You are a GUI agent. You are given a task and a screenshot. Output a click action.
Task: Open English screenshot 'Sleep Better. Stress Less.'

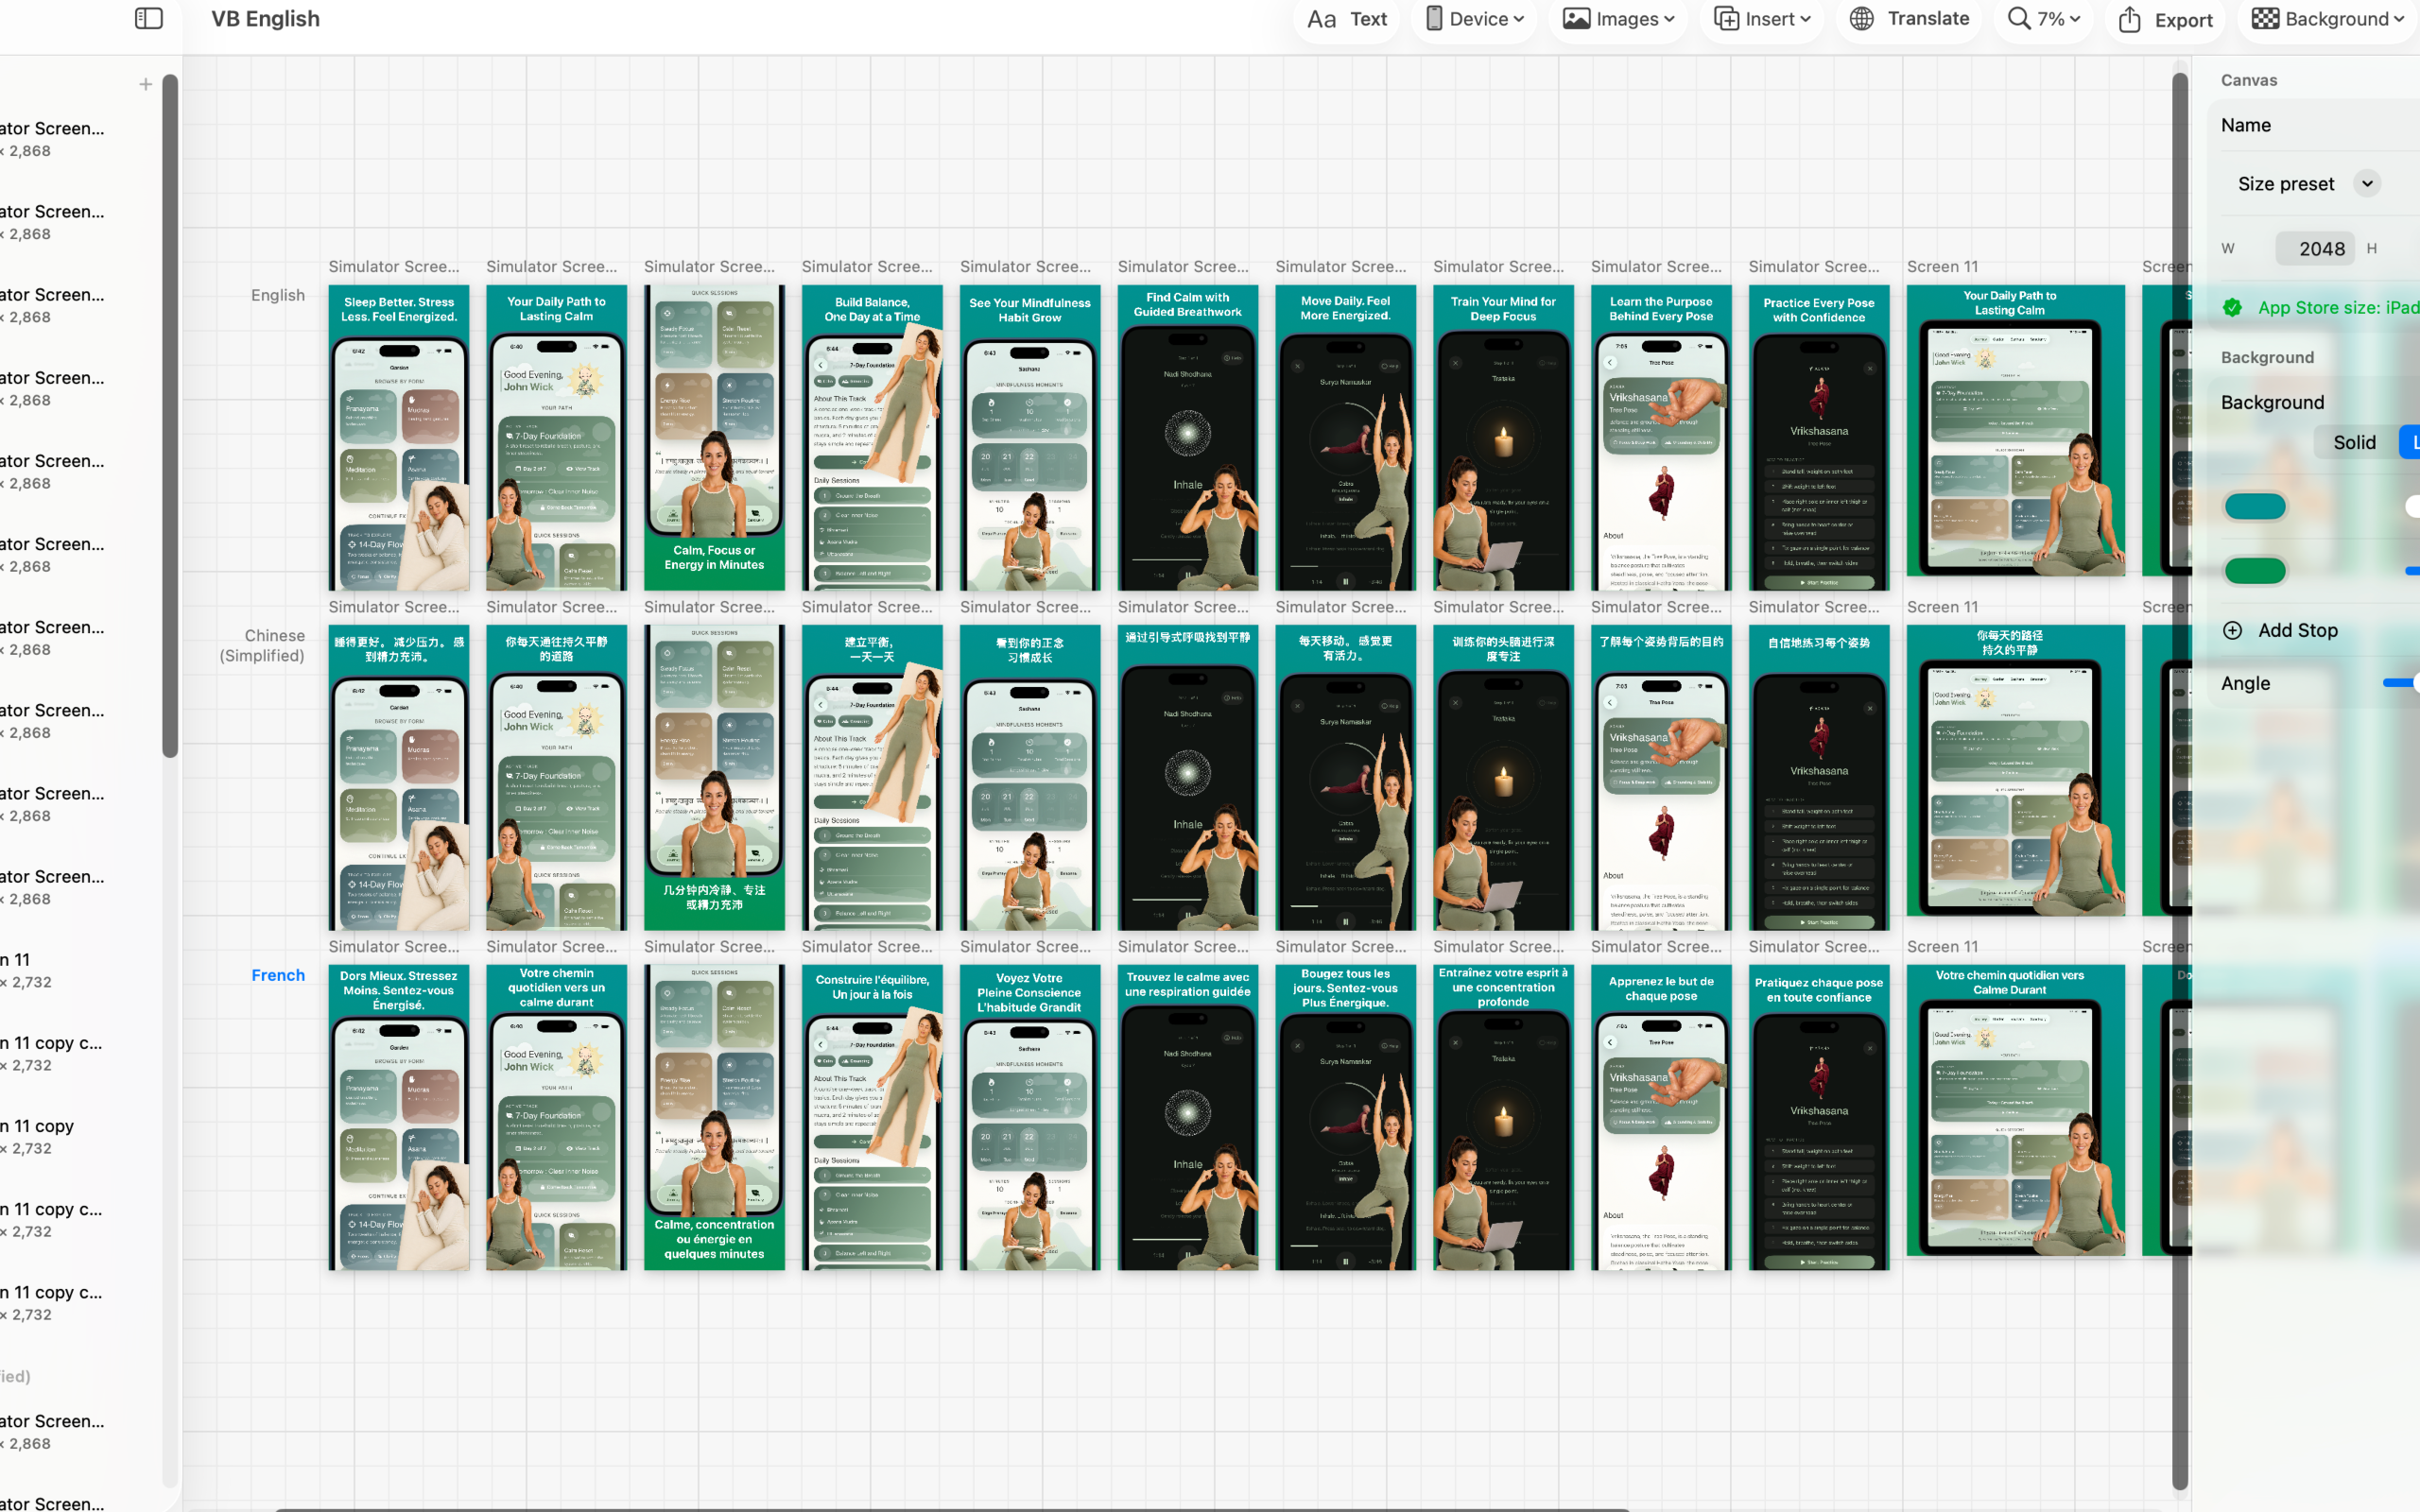tap(398, 438)
